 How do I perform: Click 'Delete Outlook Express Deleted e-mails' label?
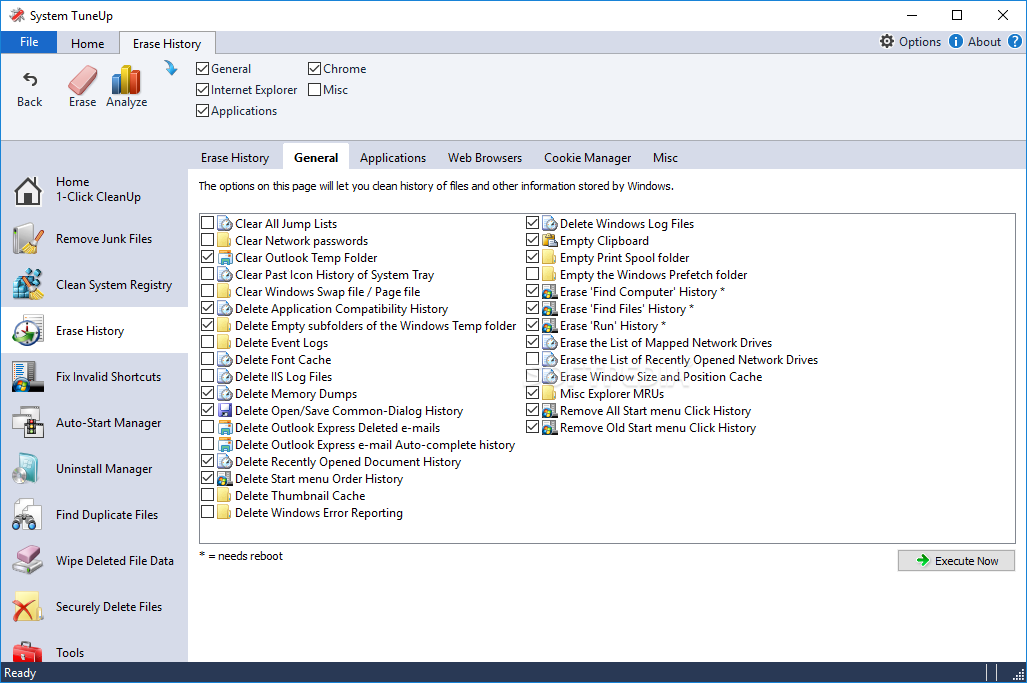(337, 428)
